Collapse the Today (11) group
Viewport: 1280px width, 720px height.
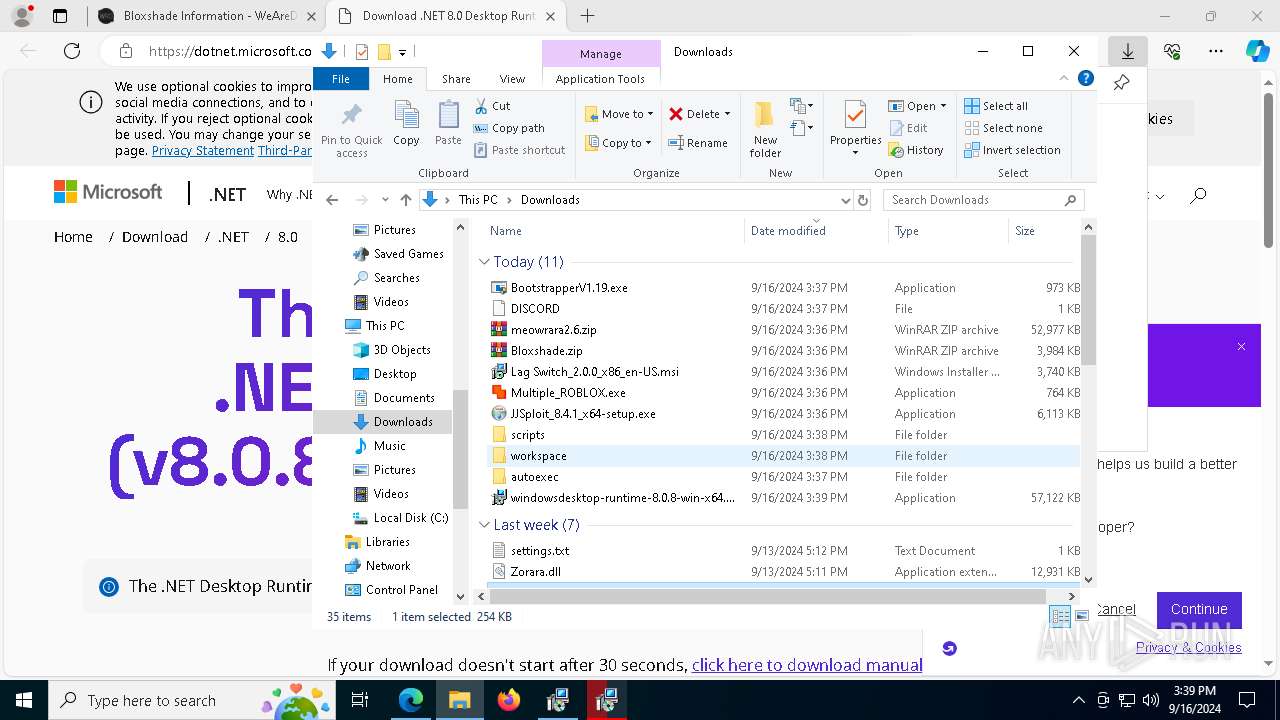tap(484, 262)
